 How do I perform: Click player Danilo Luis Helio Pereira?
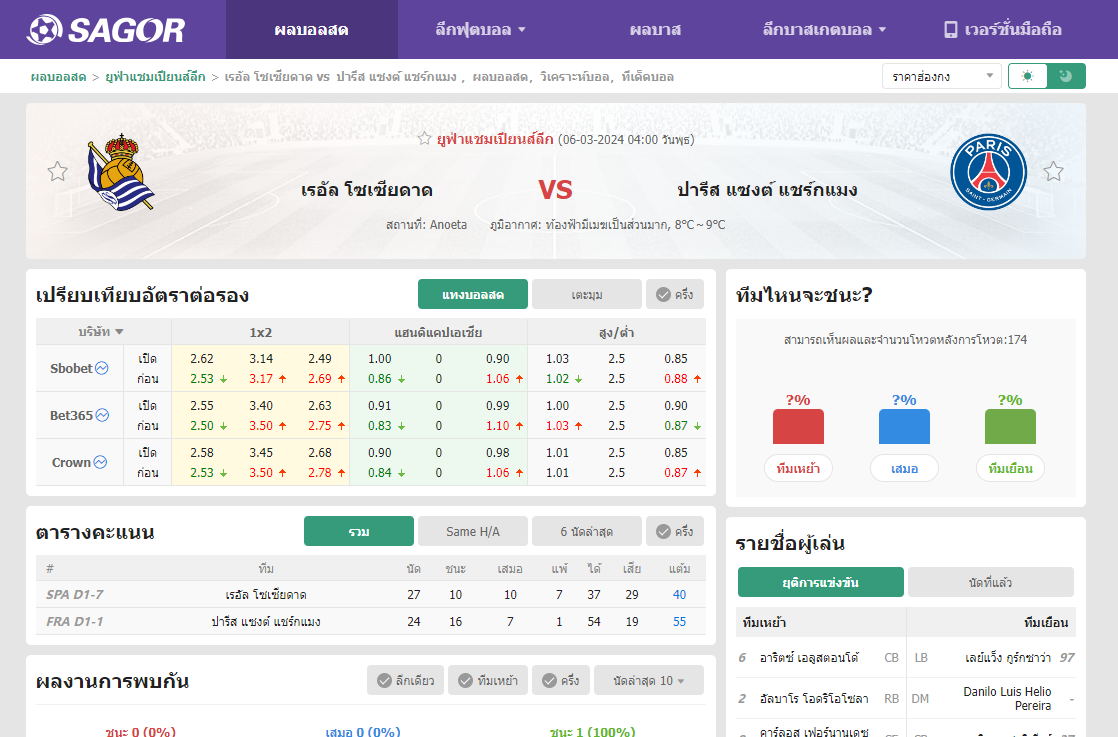point(1007,699)
